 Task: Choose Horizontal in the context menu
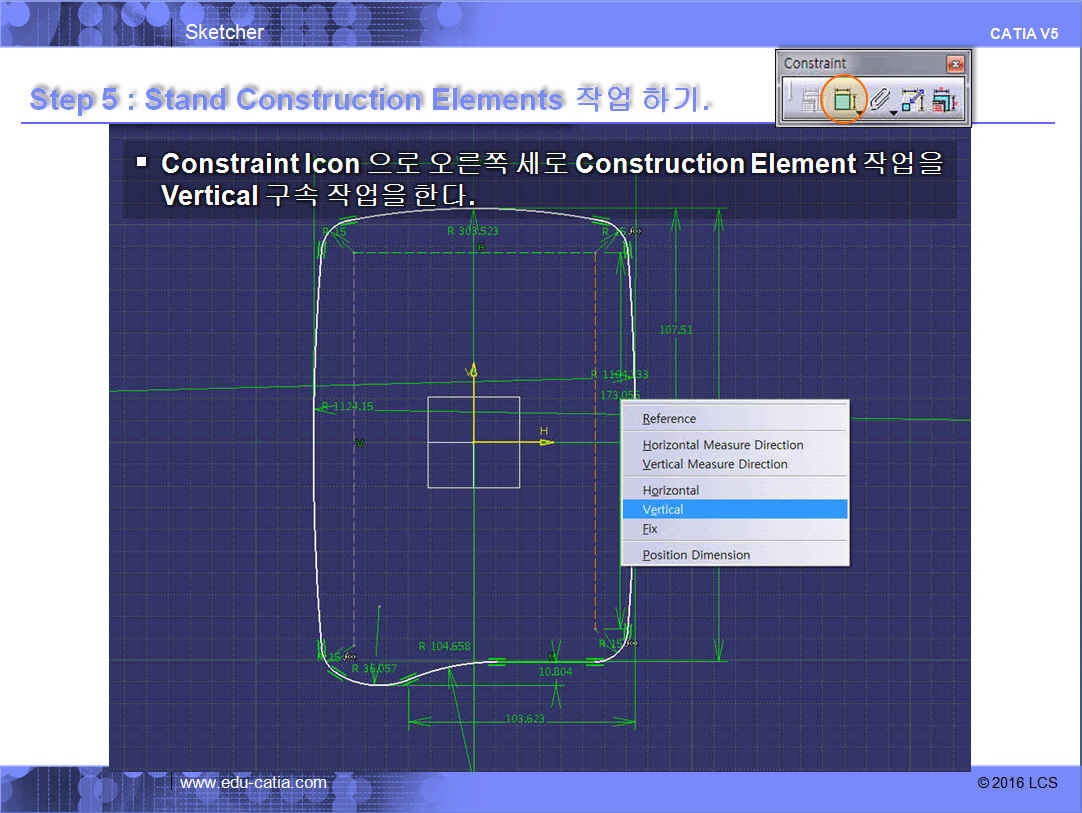tap(671, 491)
